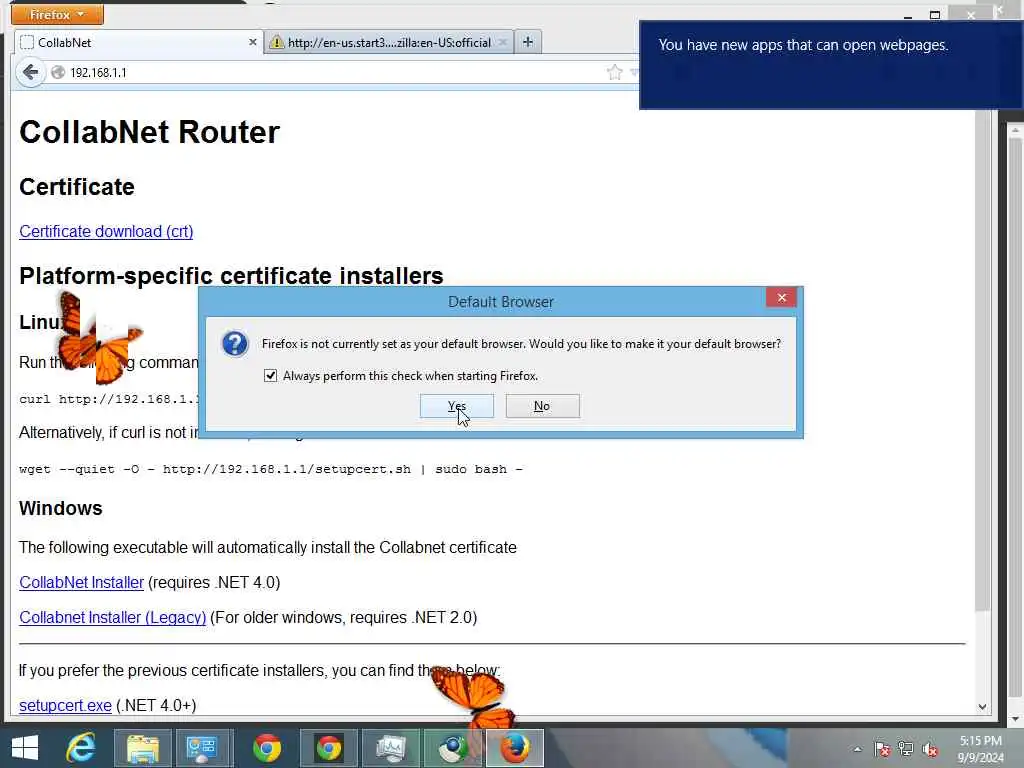Switch to the en-us.start3 mozilla tab
The image size is (1024, 768).
(x=389, y=42)
